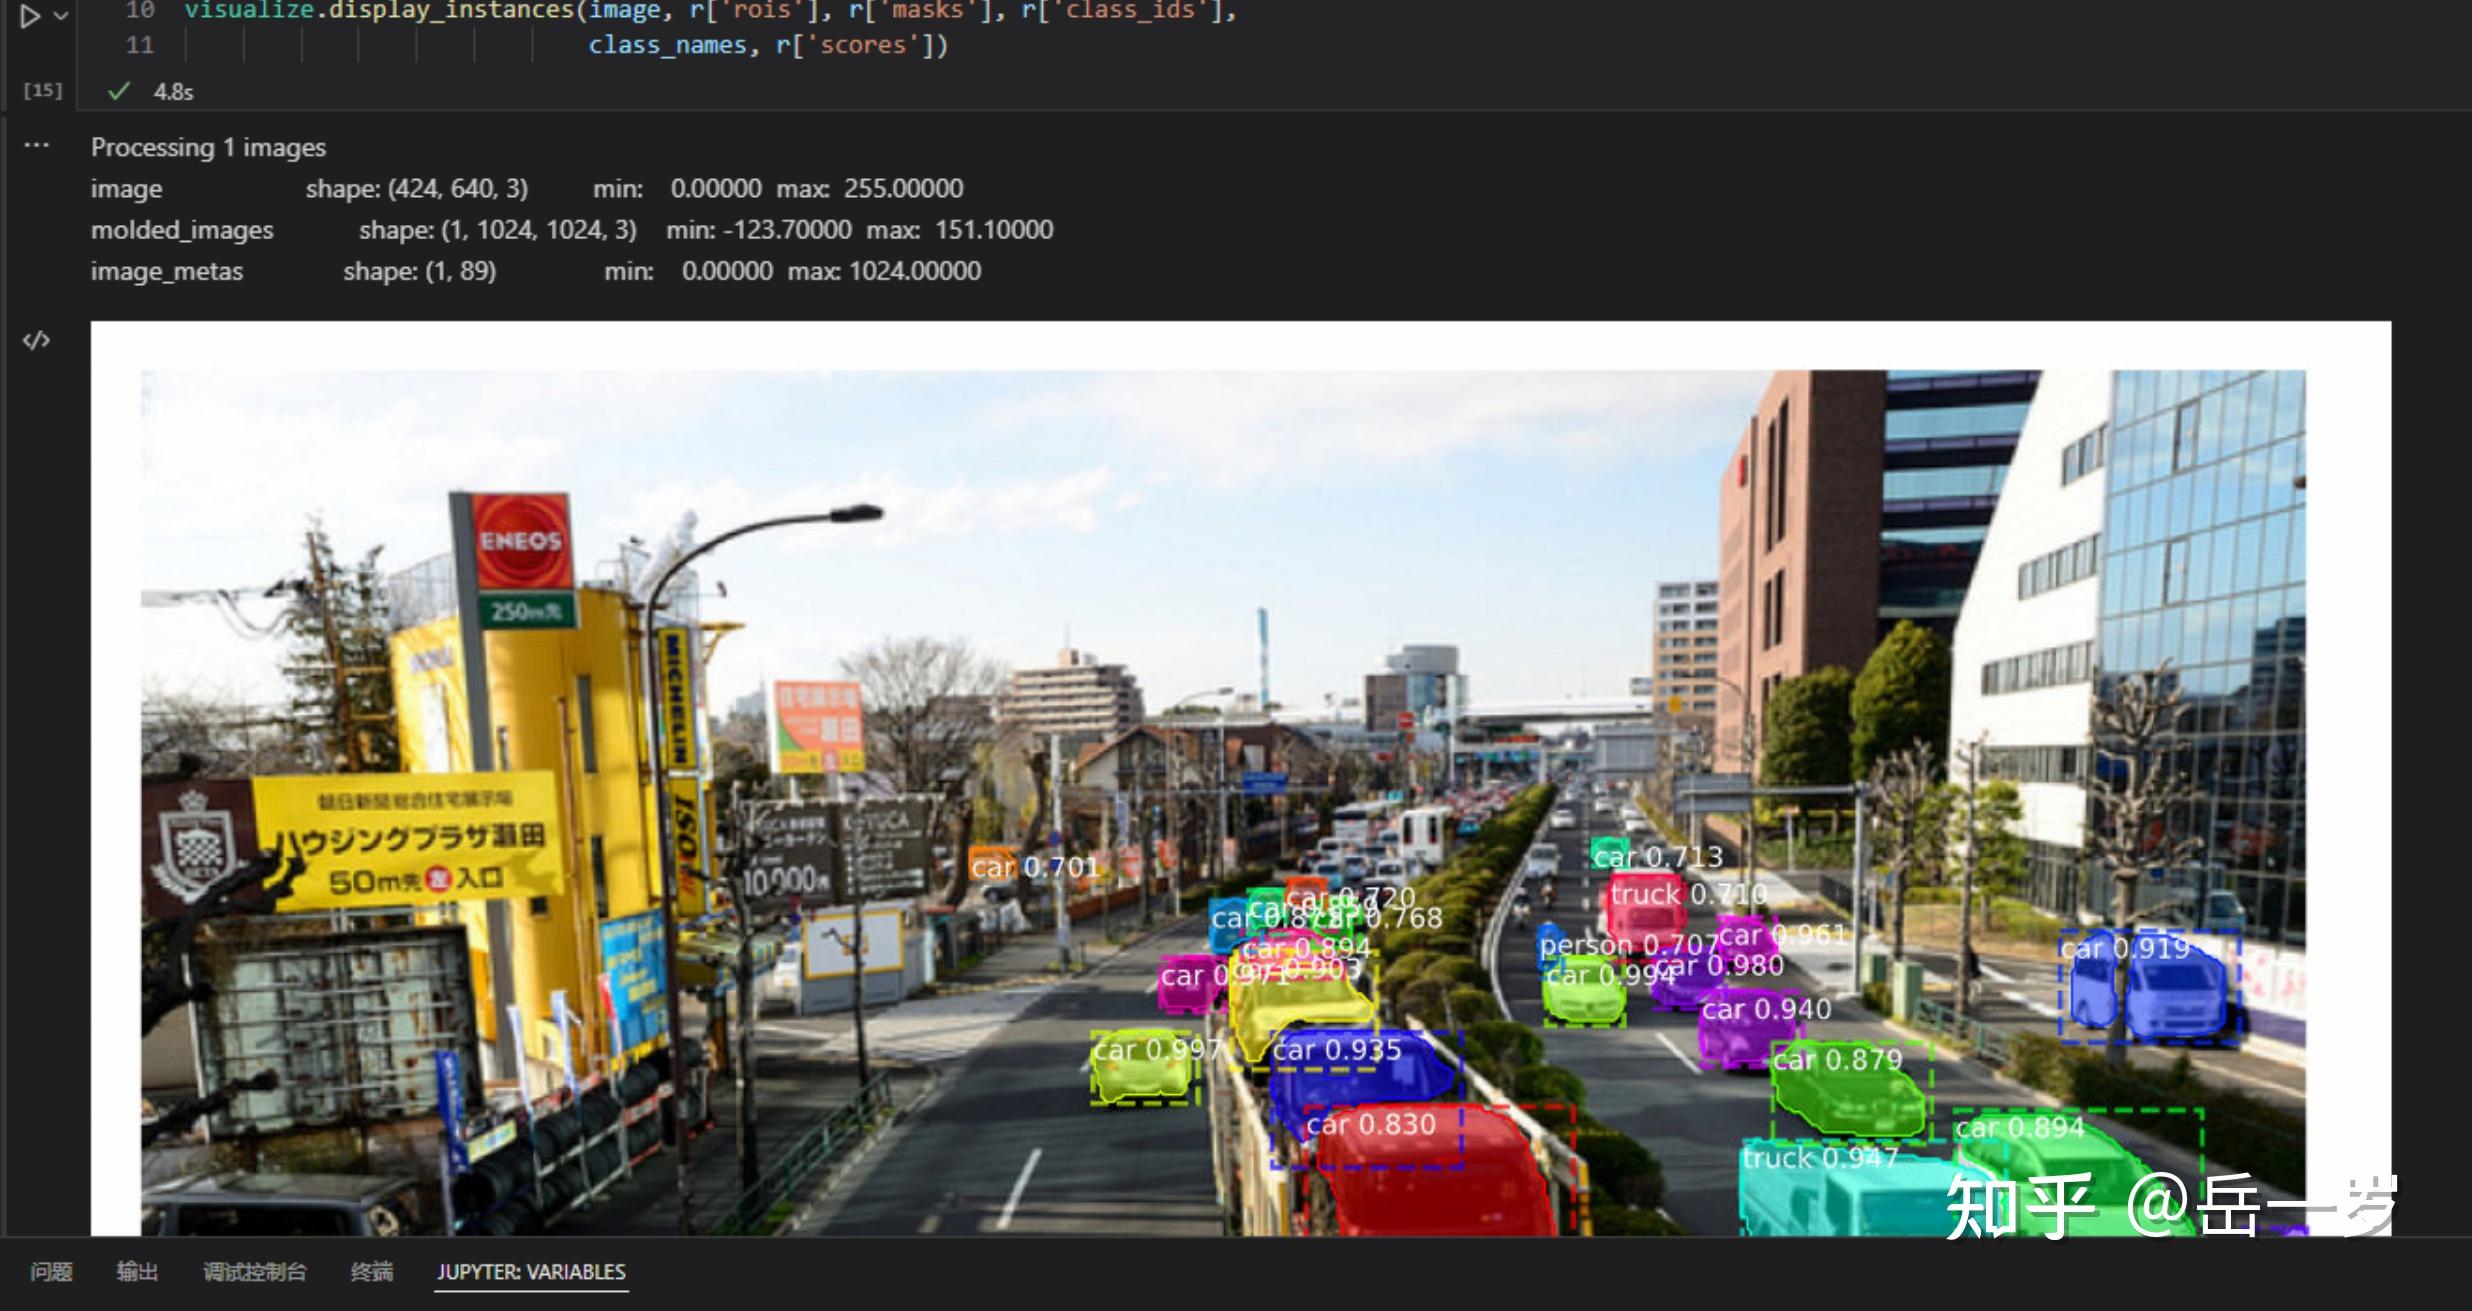Click the molded_images shape output line
This screenshot has height=1311, width=2472.
click(x=400, y=229)
